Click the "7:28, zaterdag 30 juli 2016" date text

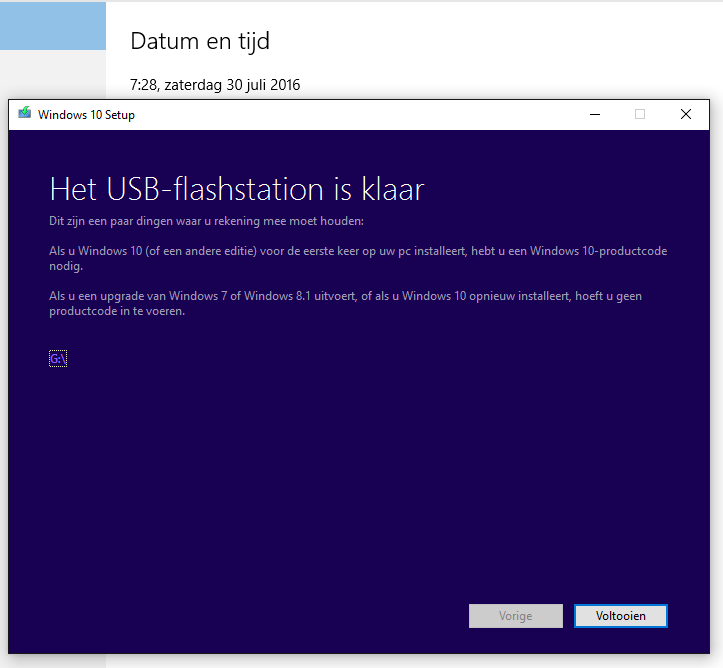tap(215, 85)
